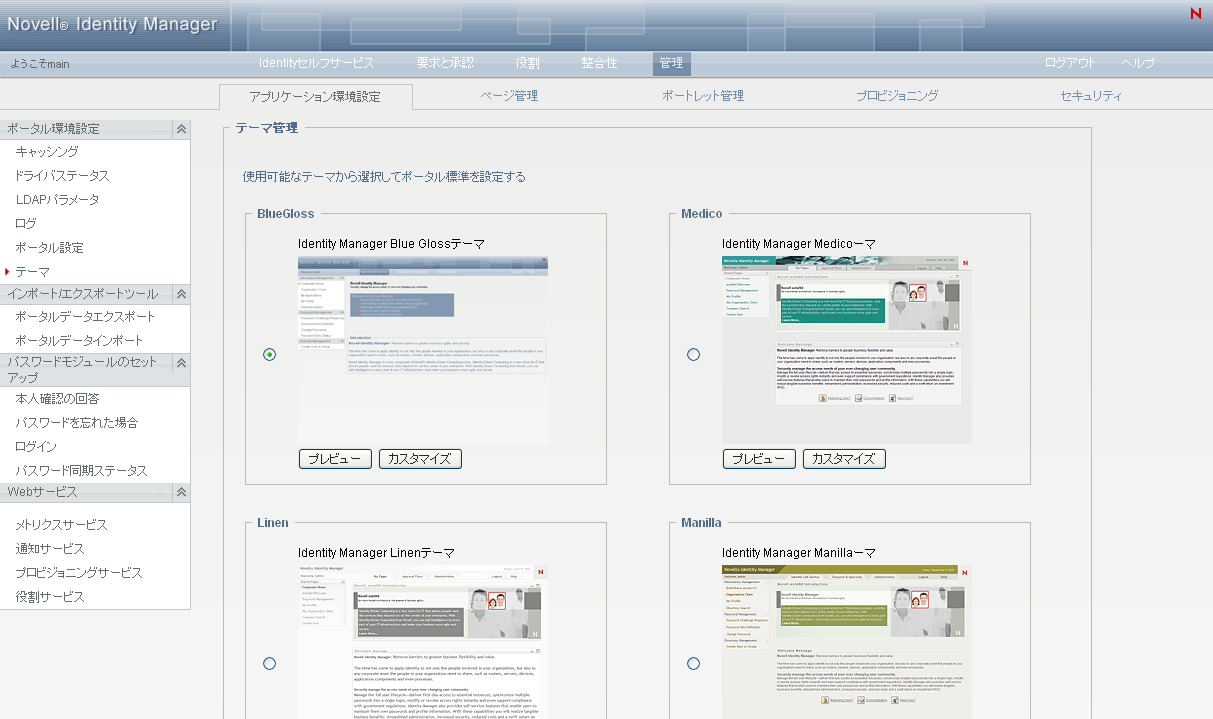1213x719 pixels.
Task: Open パスワード同期ステータス in the sidebar
Action: (81, 471)
